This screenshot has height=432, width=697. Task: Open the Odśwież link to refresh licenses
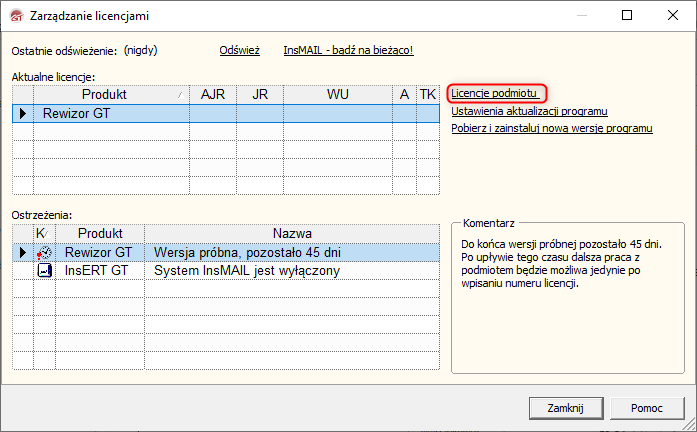[239, 50]
